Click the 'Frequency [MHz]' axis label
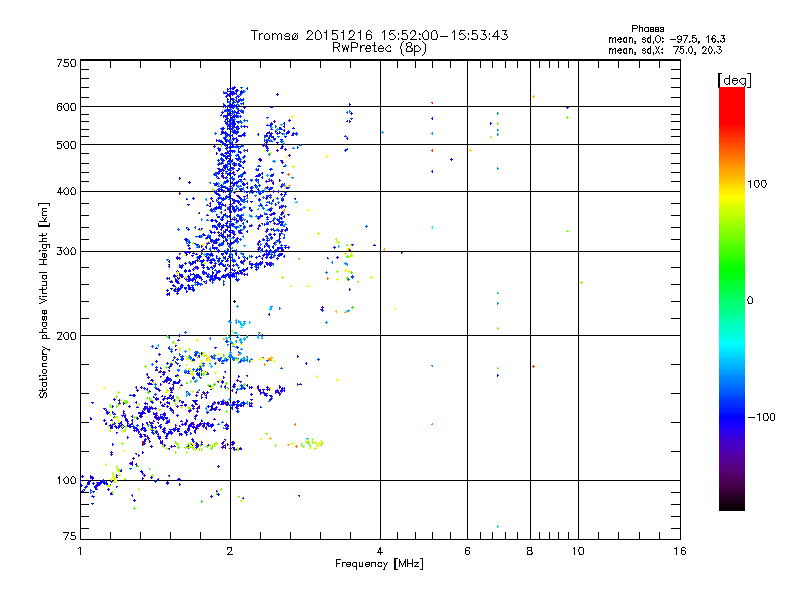Viewport: 800px width, 600px height. [379, 564]
